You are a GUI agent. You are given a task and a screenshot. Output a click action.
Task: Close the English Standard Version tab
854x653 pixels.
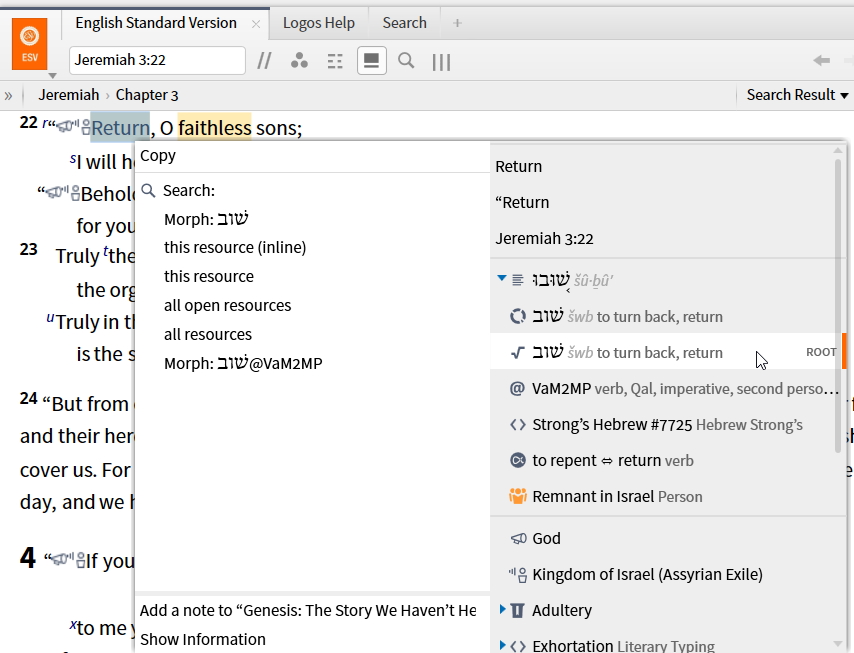(256, 24)
